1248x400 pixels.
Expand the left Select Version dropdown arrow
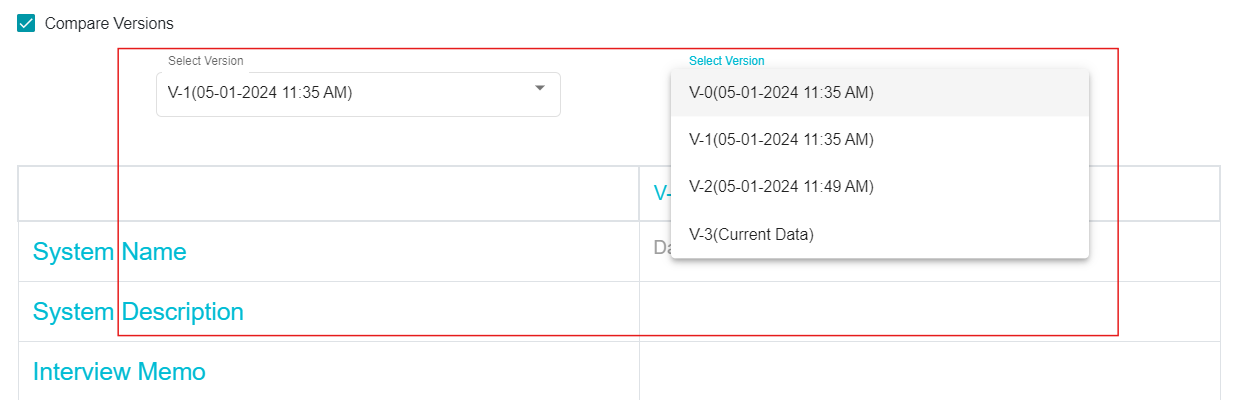click(x=540, y=88)
